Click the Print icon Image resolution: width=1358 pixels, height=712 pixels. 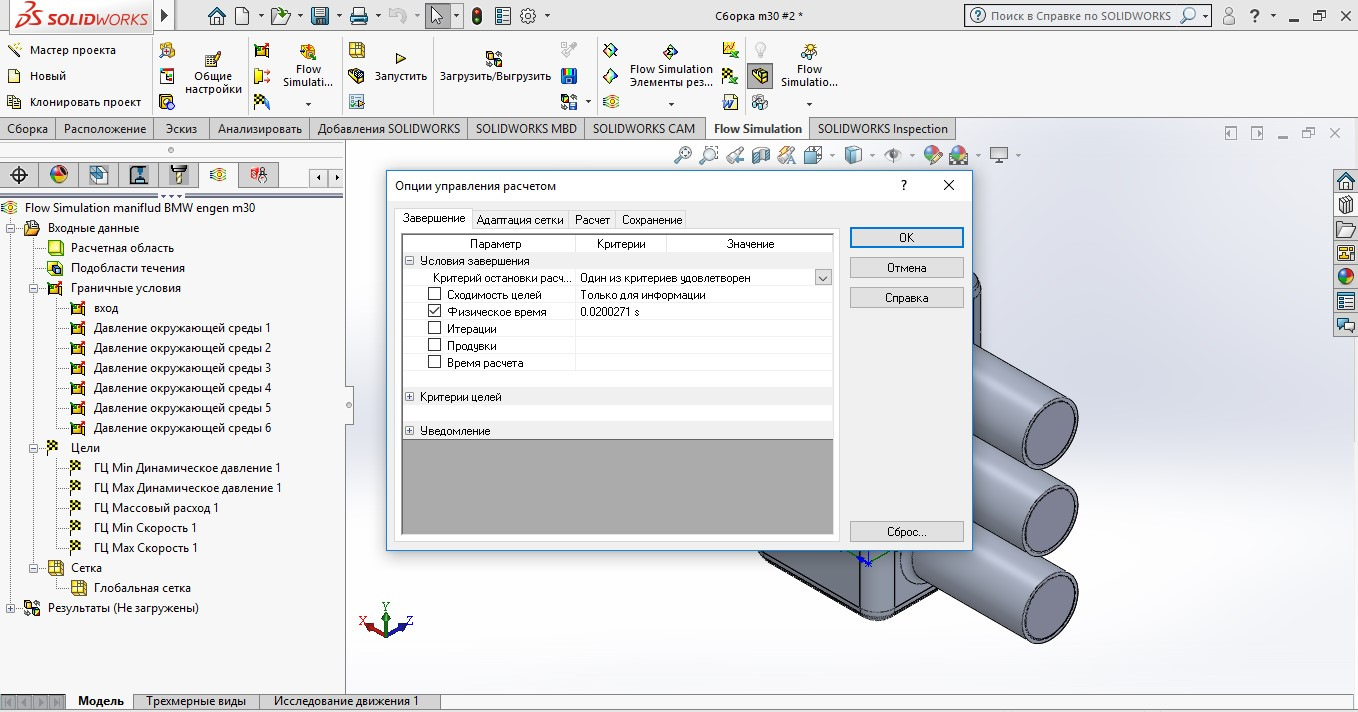(x=359, y=16)
